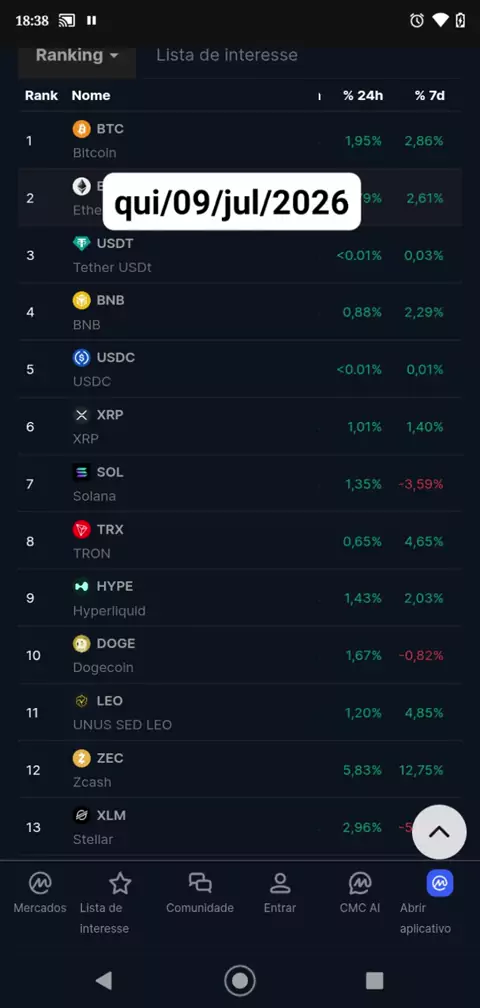Sort by the % 24h column header
The height and width of the screenshot is (1008, 480).
click(363, 96)
